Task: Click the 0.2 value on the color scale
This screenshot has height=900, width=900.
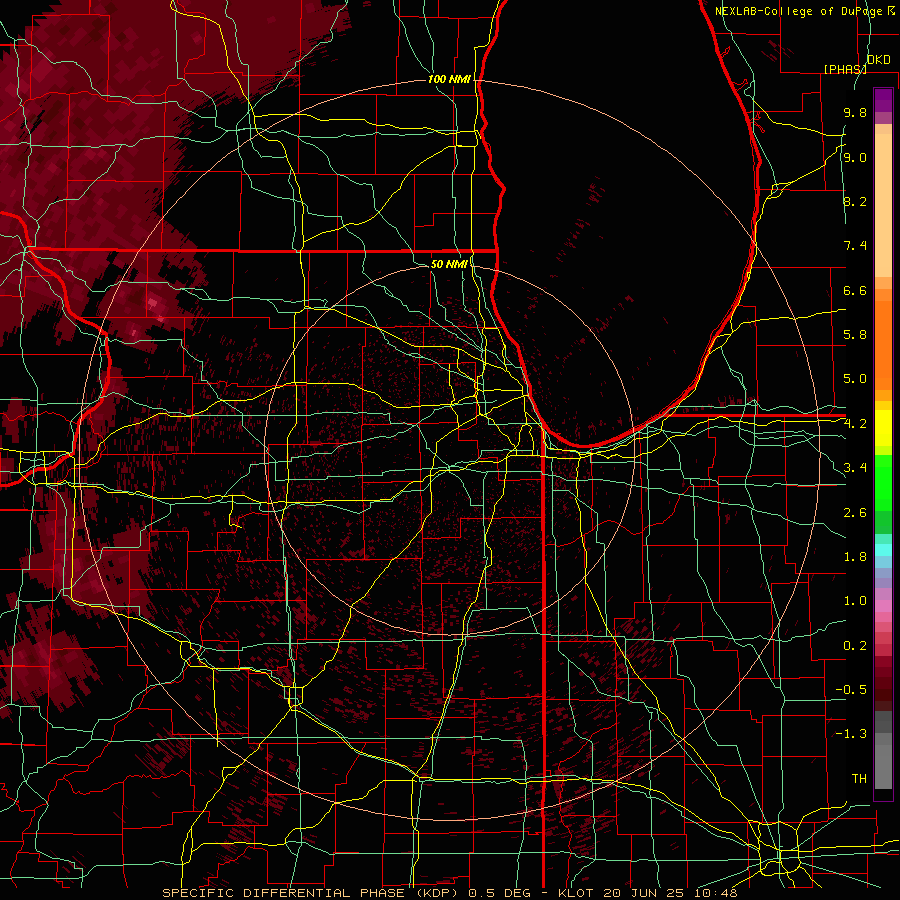Action: (855, 646)
